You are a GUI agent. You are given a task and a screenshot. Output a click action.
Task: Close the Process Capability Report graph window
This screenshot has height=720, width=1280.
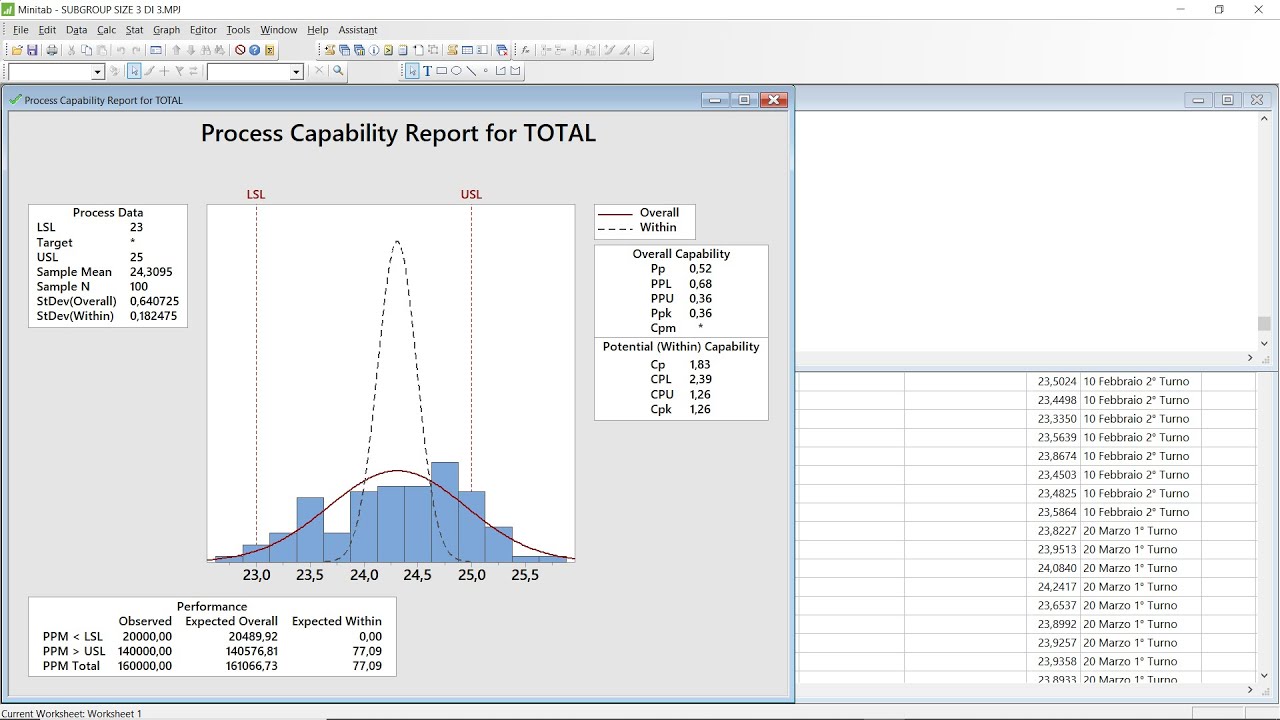point(774,99)
